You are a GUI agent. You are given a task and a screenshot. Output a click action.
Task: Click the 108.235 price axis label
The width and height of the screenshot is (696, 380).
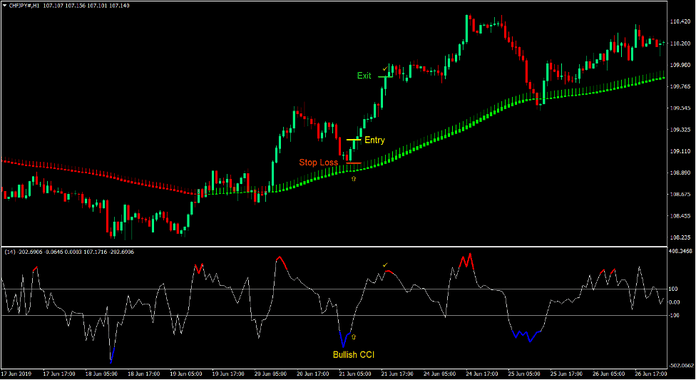coord(680,238)
